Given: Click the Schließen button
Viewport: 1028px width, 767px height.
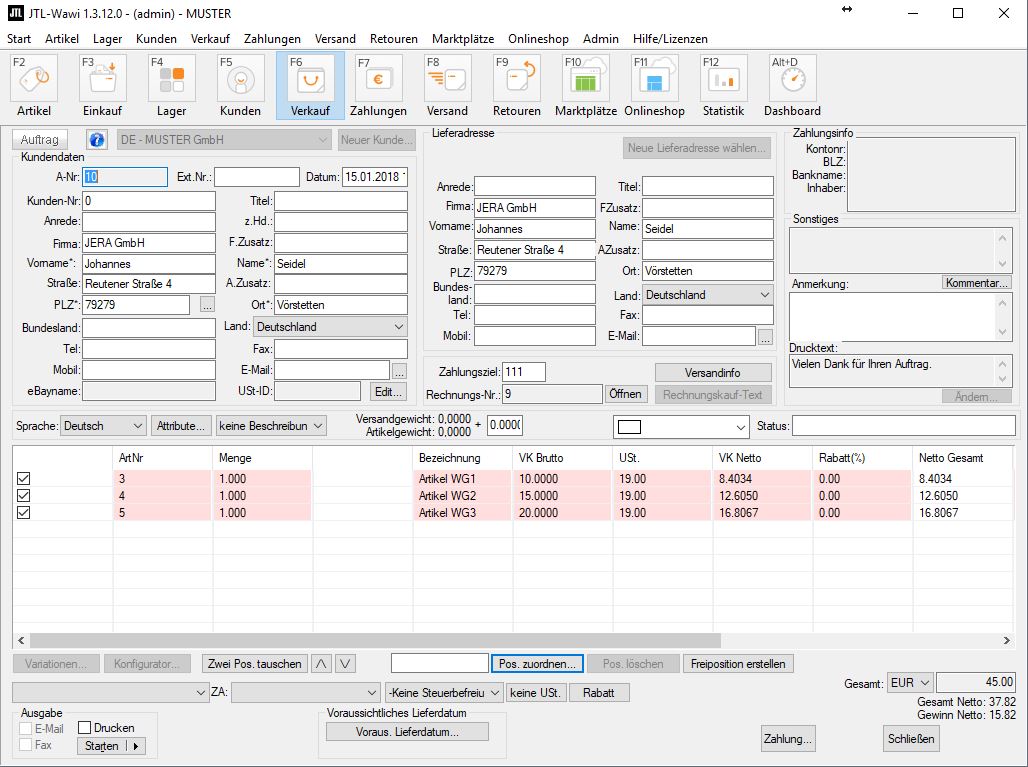Looking at the screenshot, I should coord(911,739).
